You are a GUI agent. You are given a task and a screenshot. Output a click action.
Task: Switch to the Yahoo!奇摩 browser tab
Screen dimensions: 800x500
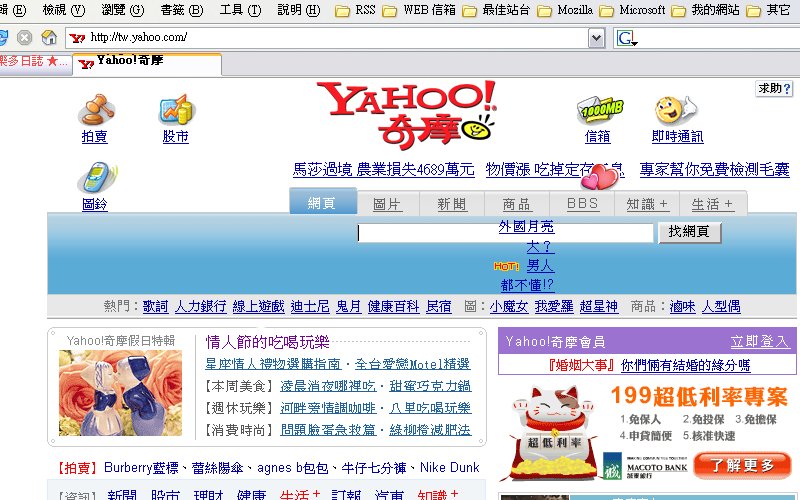[x=147, y=63]
